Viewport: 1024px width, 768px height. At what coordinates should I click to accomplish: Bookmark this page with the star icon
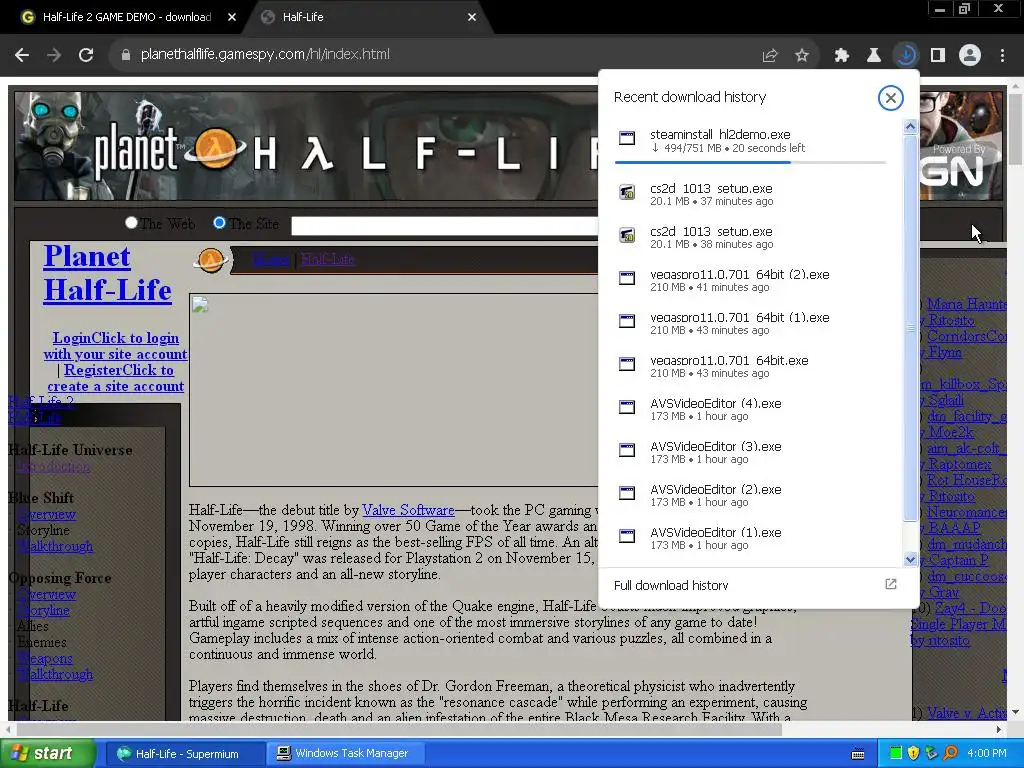click(802, 56)
